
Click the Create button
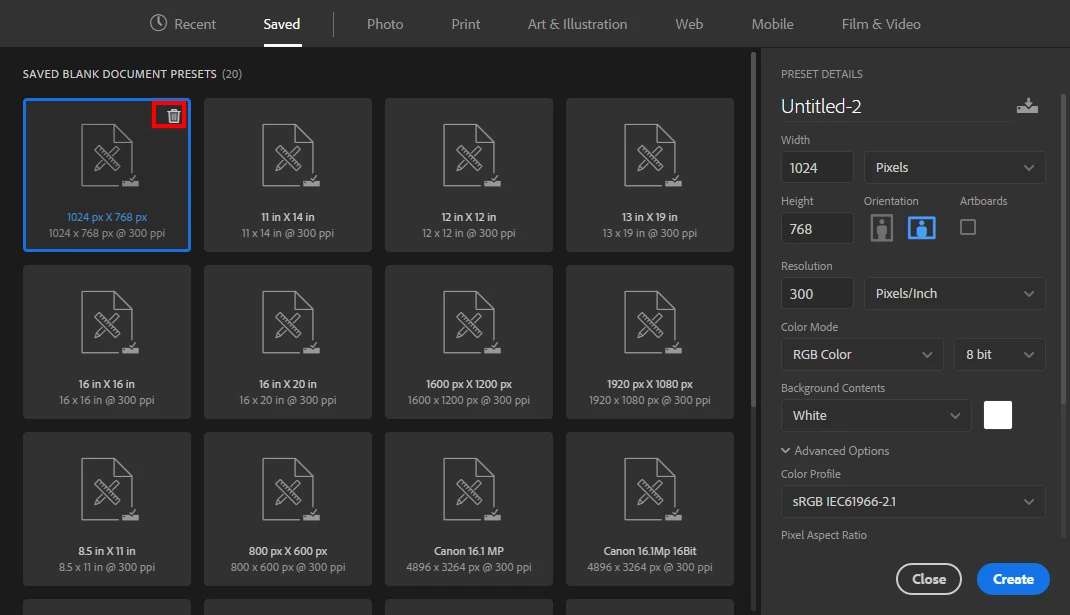coord(1013,579)
